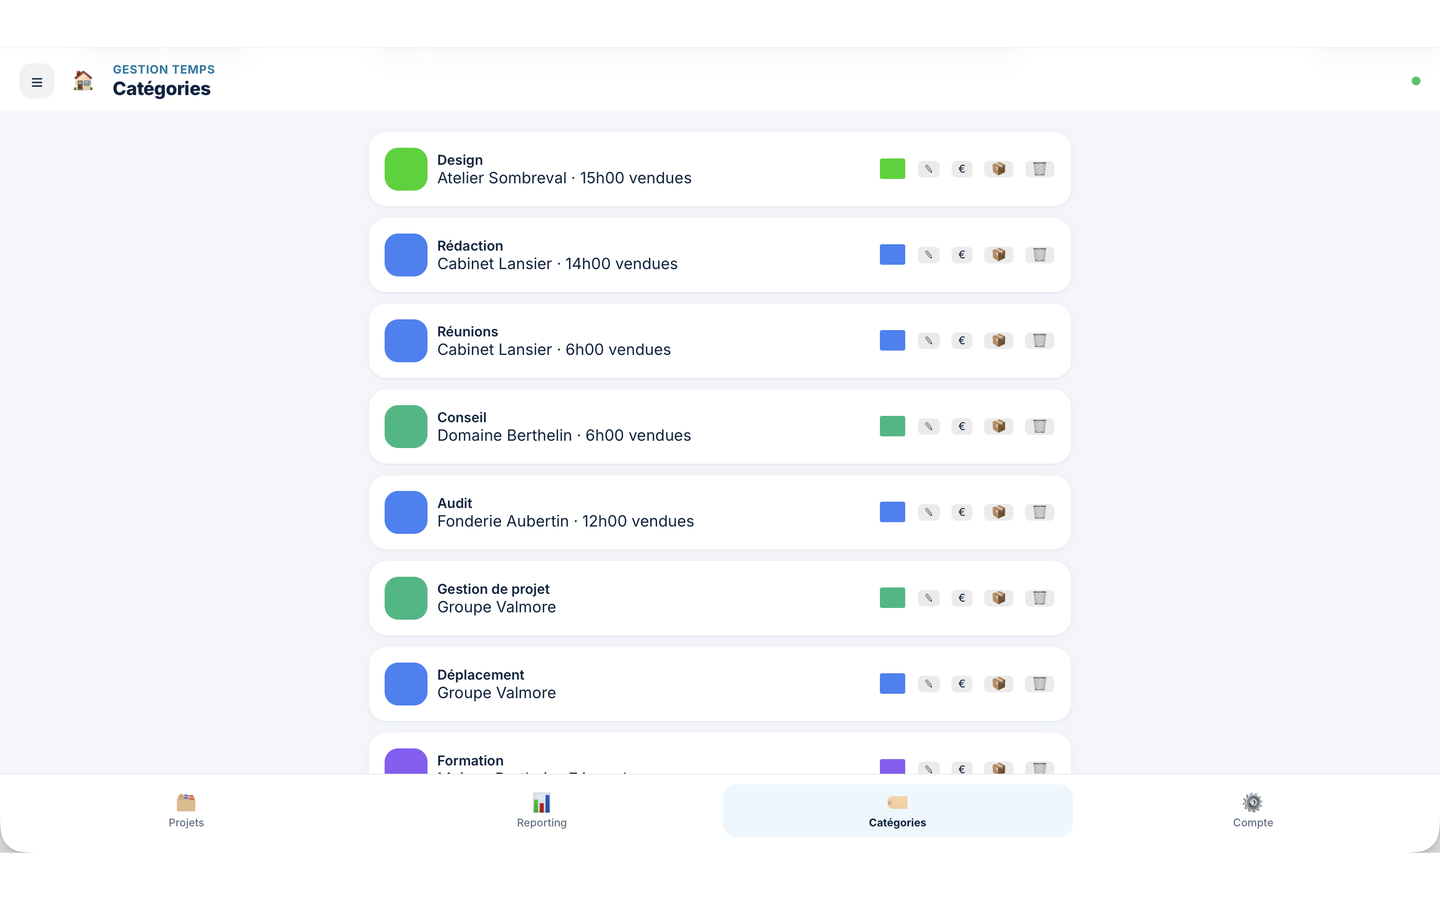Click the green status indicator dot
1440x900 pixels.
pyautogui.click(x=1416, y=81)
